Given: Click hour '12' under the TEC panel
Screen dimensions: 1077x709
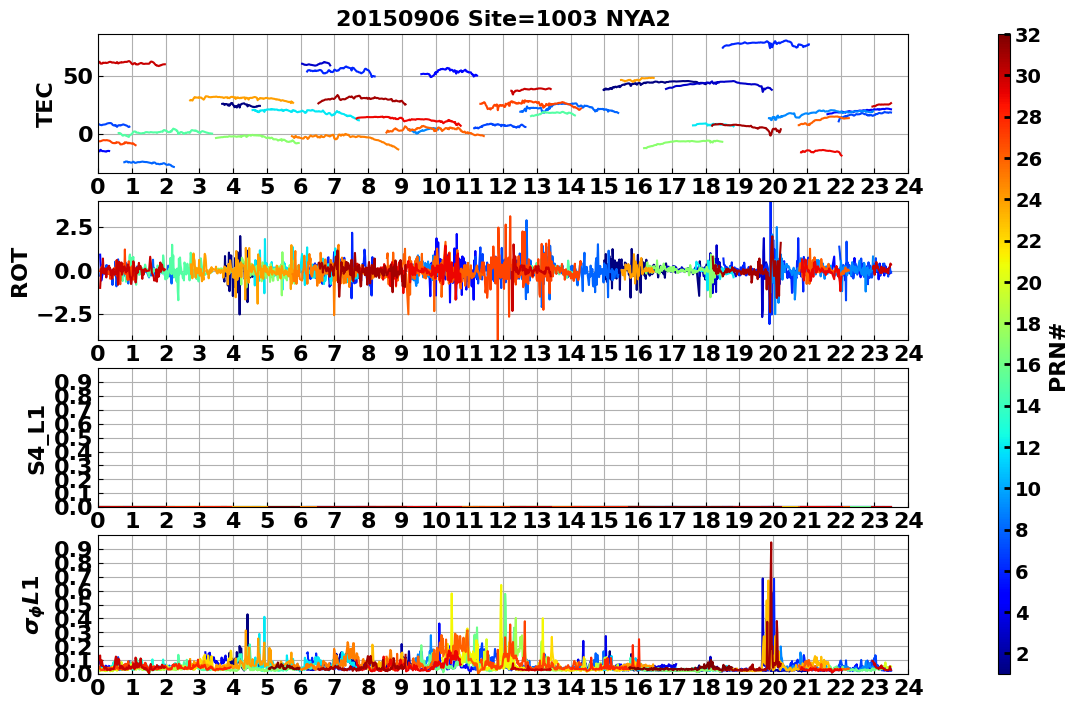Looking at the screenshot, I should pos(503,186).
